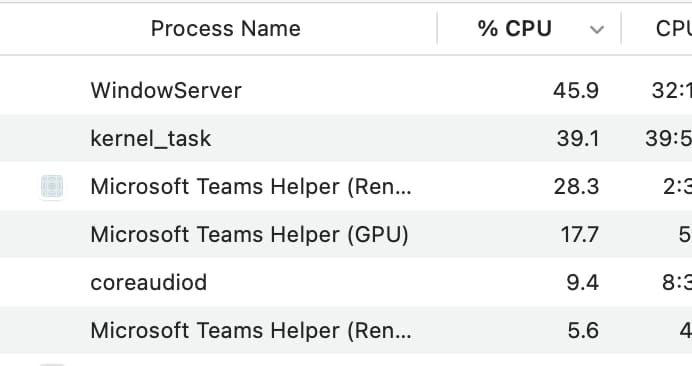
Task: Select the WindowServer process row
Action: pos(346,91)
